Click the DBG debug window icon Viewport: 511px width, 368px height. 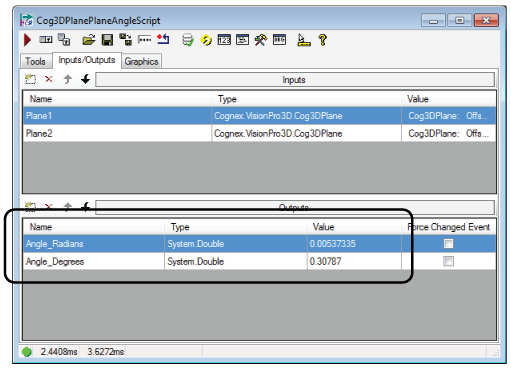tap(279, 40)
